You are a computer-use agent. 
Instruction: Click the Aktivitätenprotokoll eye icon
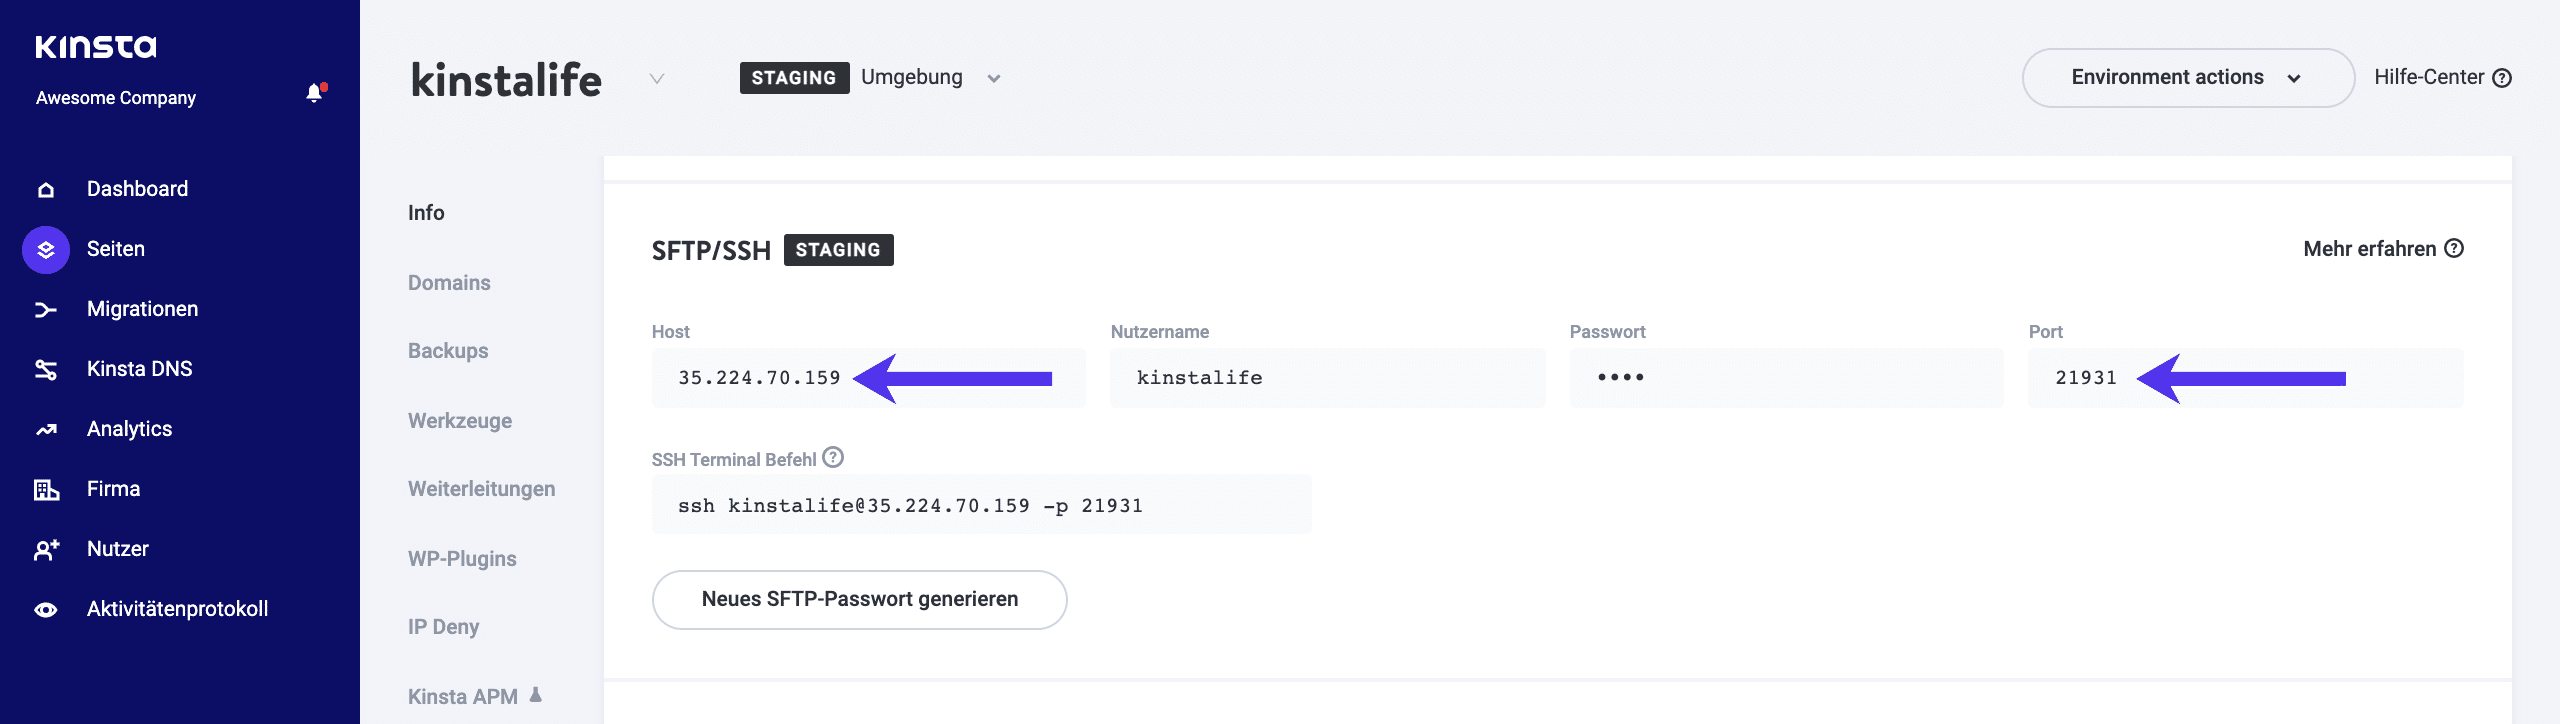pyautogui.click(x=46, y=610)
